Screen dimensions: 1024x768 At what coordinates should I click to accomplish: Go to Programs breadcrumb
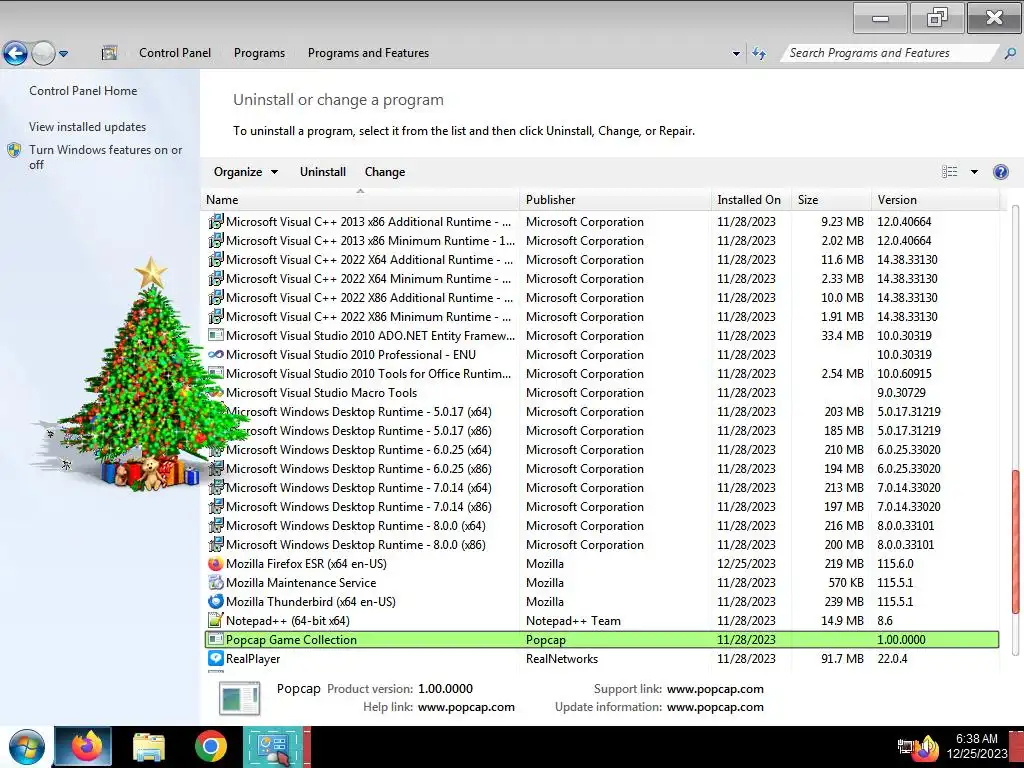pos(259,53)
